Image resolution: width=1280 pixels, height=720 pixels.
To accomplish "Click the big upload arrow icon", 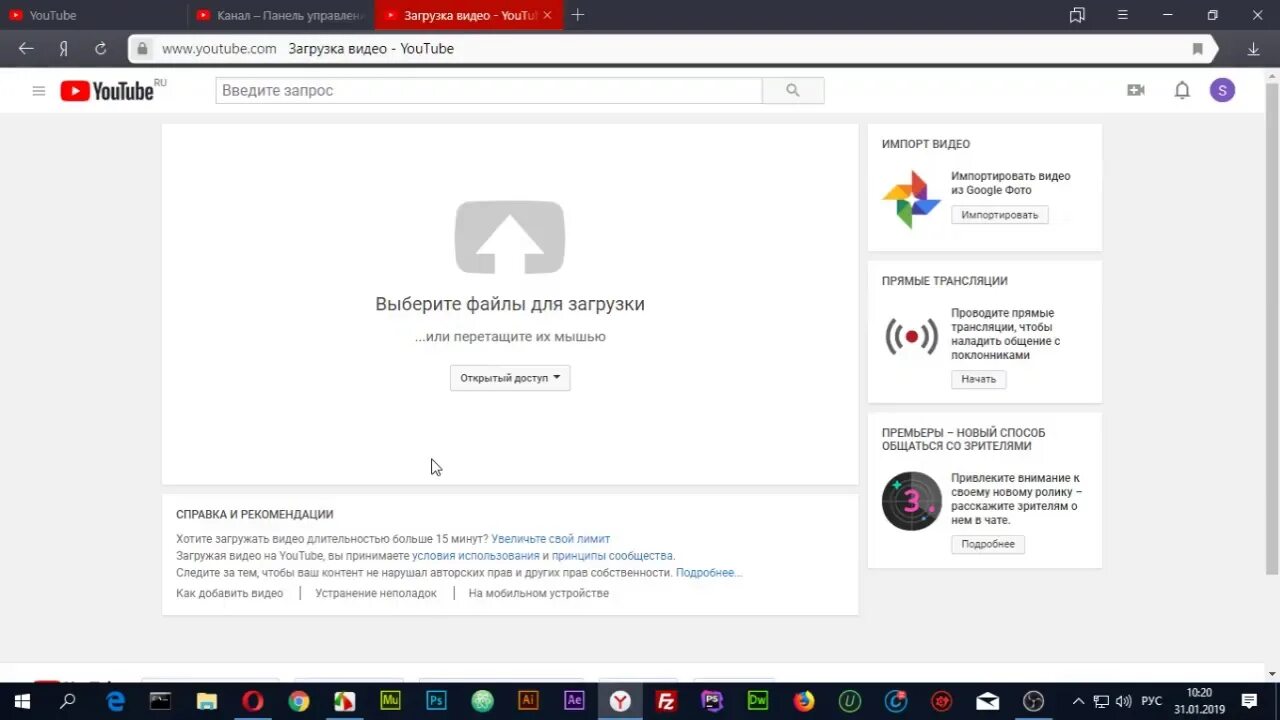I will click(510, 237).
